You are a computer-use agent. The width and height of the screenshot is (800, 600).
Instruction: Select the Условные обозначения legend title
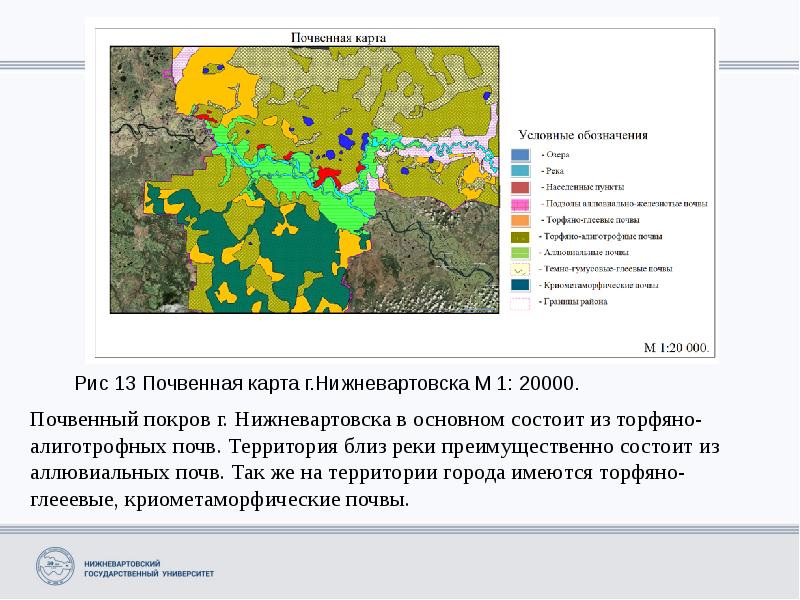coord(585,134)
